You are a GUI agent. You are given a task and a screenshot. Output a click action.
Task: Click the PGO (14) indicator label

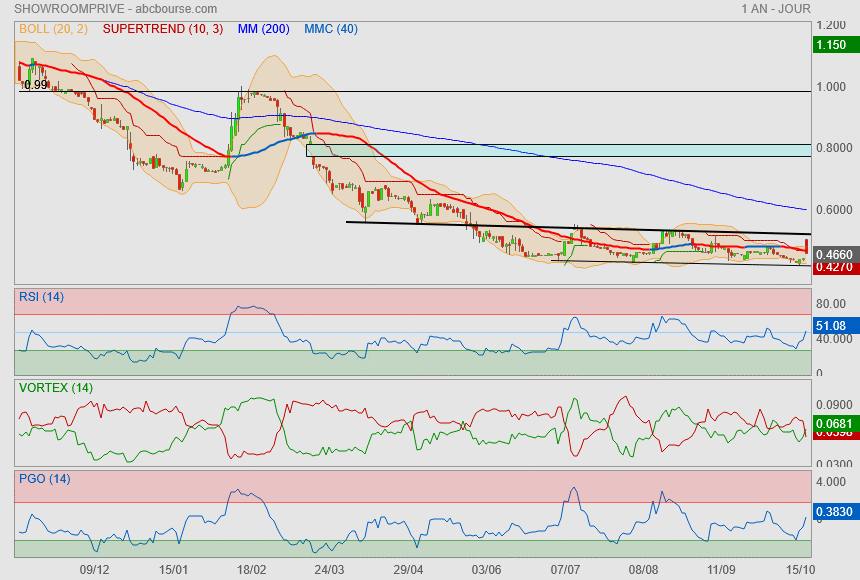(x=44, y=478)
